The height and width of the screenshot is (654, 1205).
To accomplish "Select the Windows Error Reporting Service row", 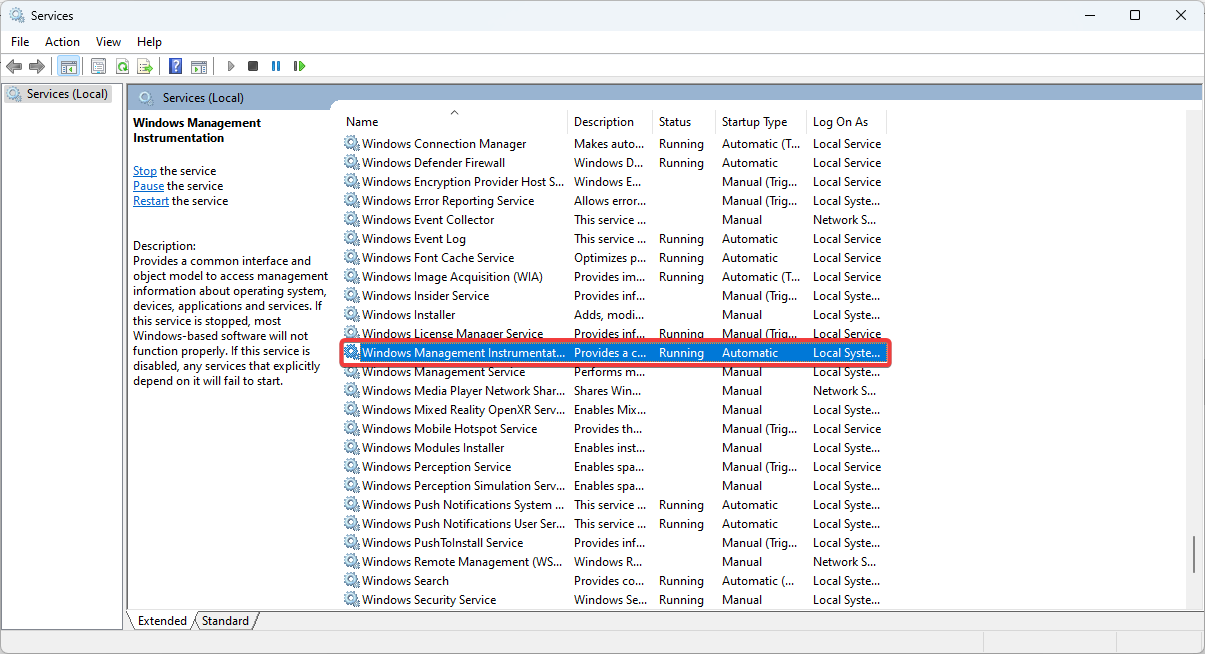I will click(x=614, y=201).
